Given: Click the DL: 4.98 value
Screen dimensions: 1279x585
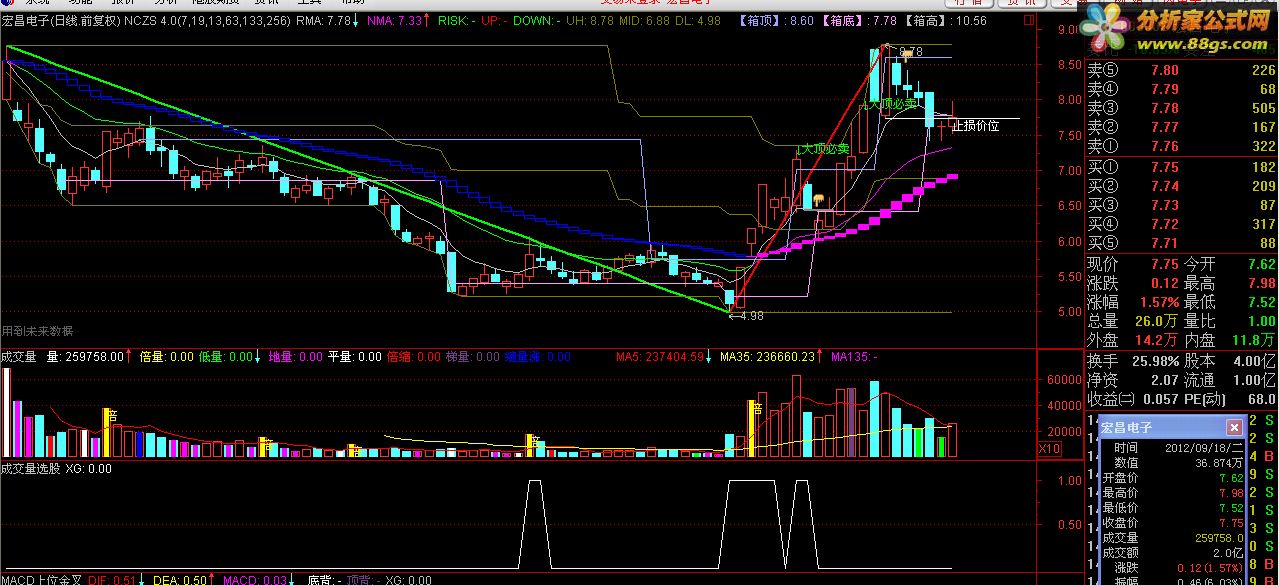Looking at the screenshot, I should point(697,20).
